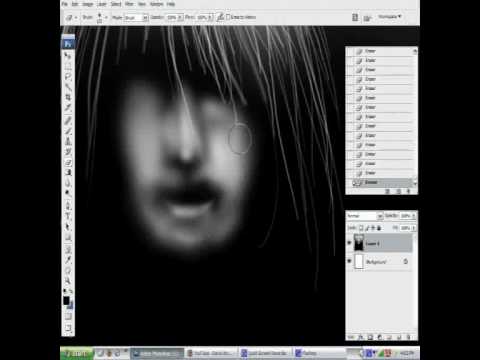Viewport: 480px width, 360px height.
Task: Delete current state in History panel
Action: click(408, 191)
